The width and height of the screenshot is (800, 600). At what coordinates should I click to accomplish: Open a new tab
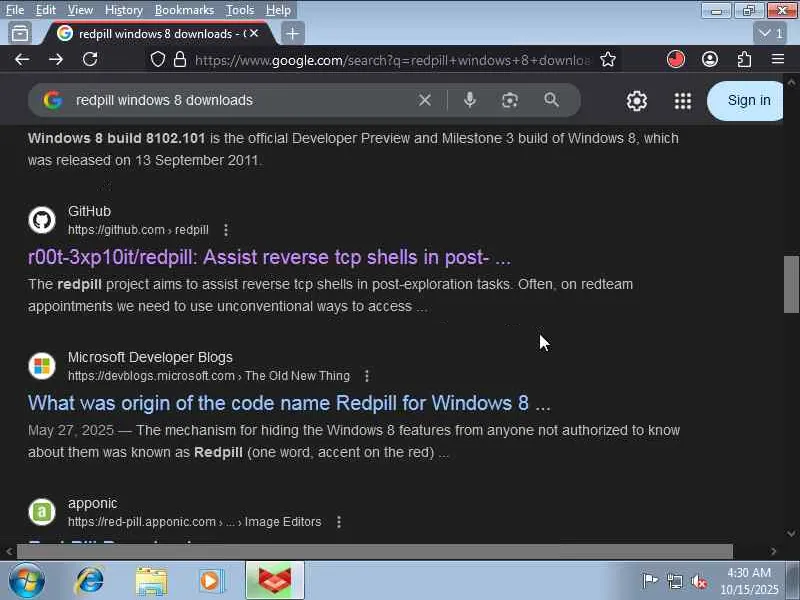coord(292,34)
